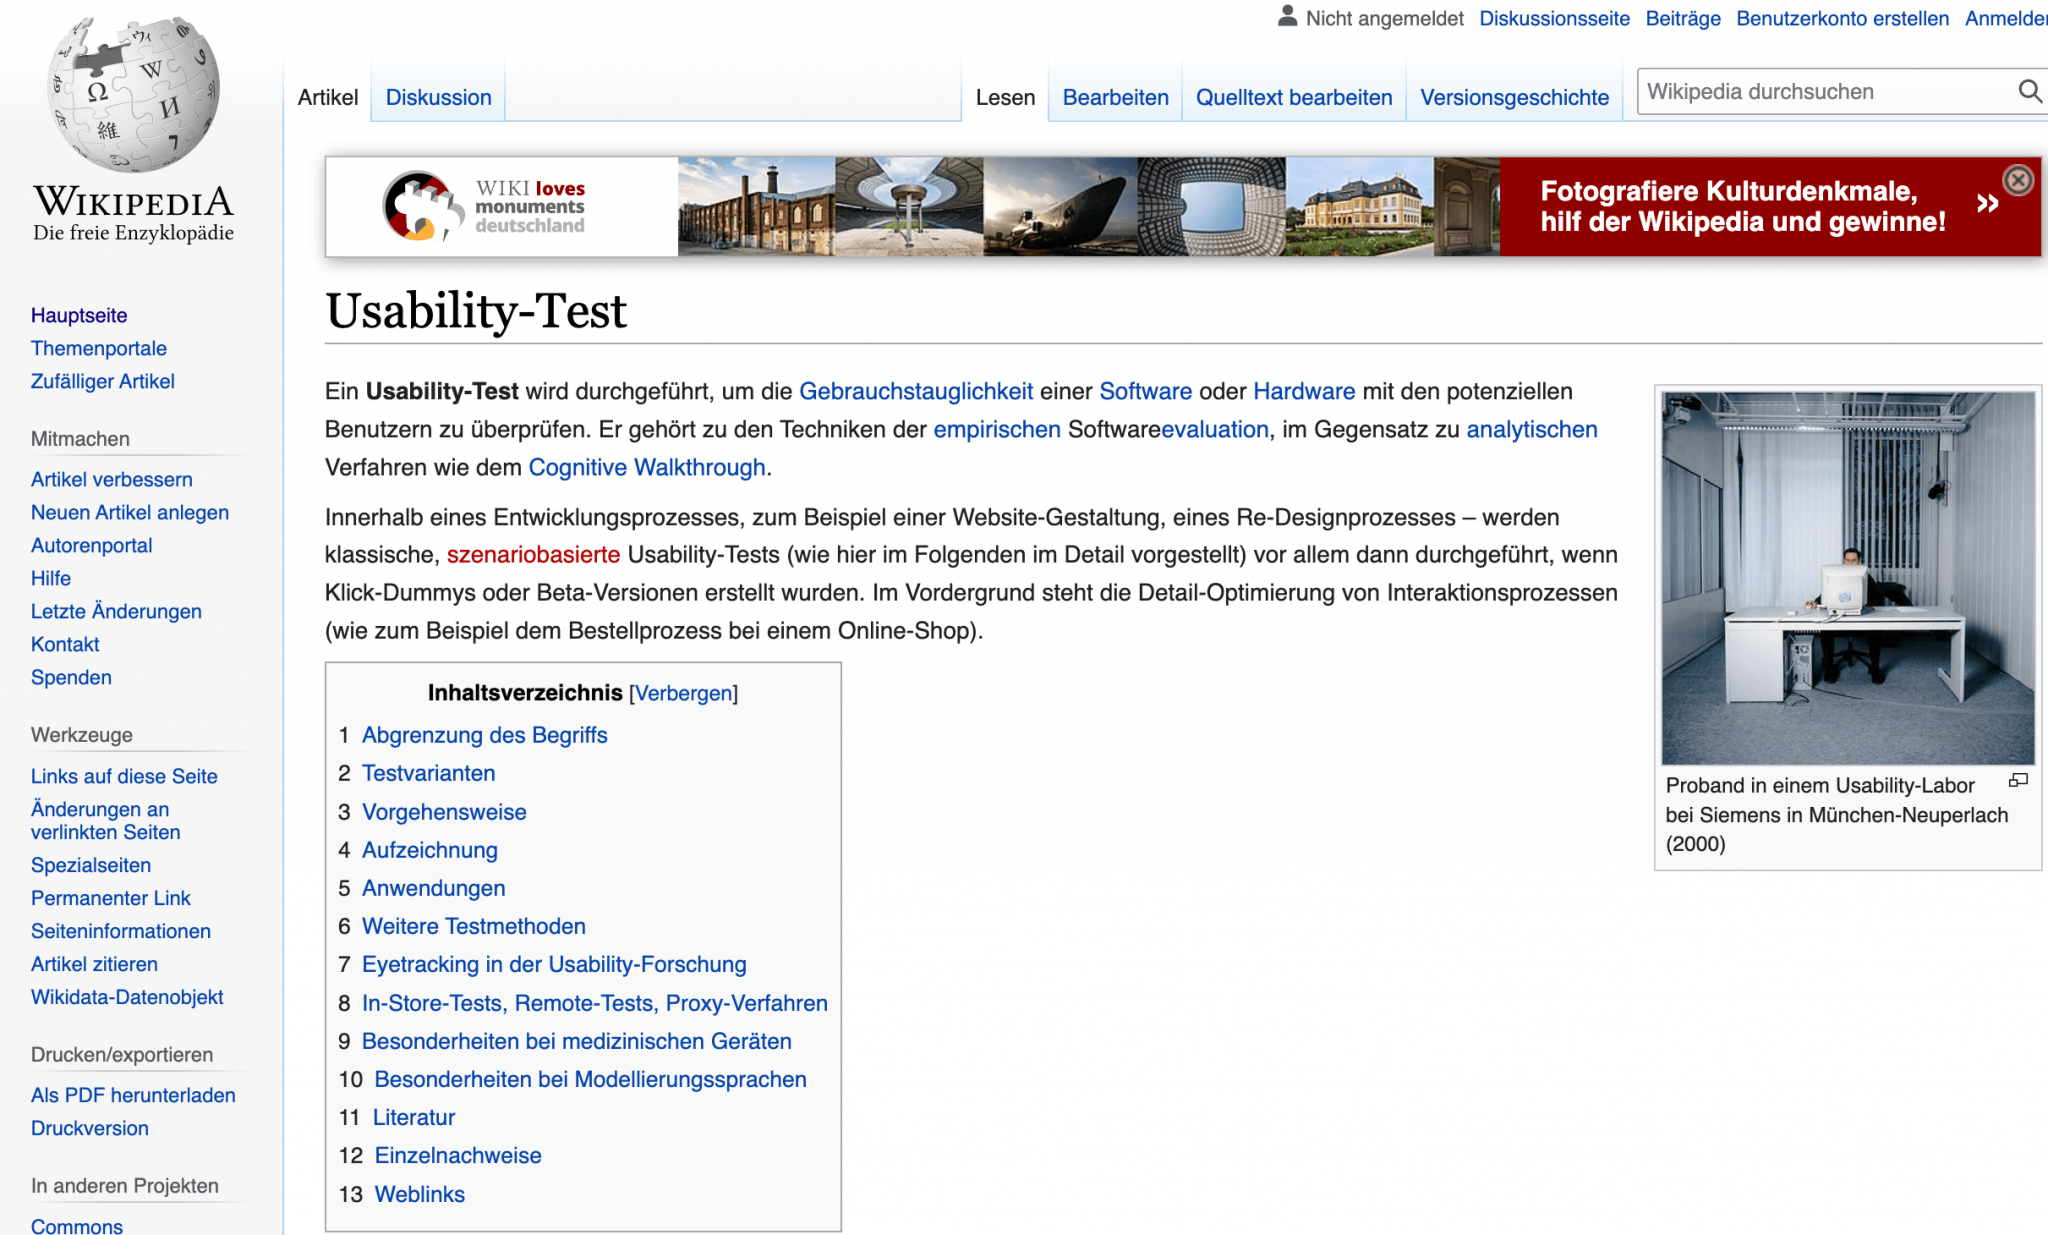This screenshot has height=1235, width=2048.
Task: Select Quelltext bearbeiten
Action: tap(1294, 97)
